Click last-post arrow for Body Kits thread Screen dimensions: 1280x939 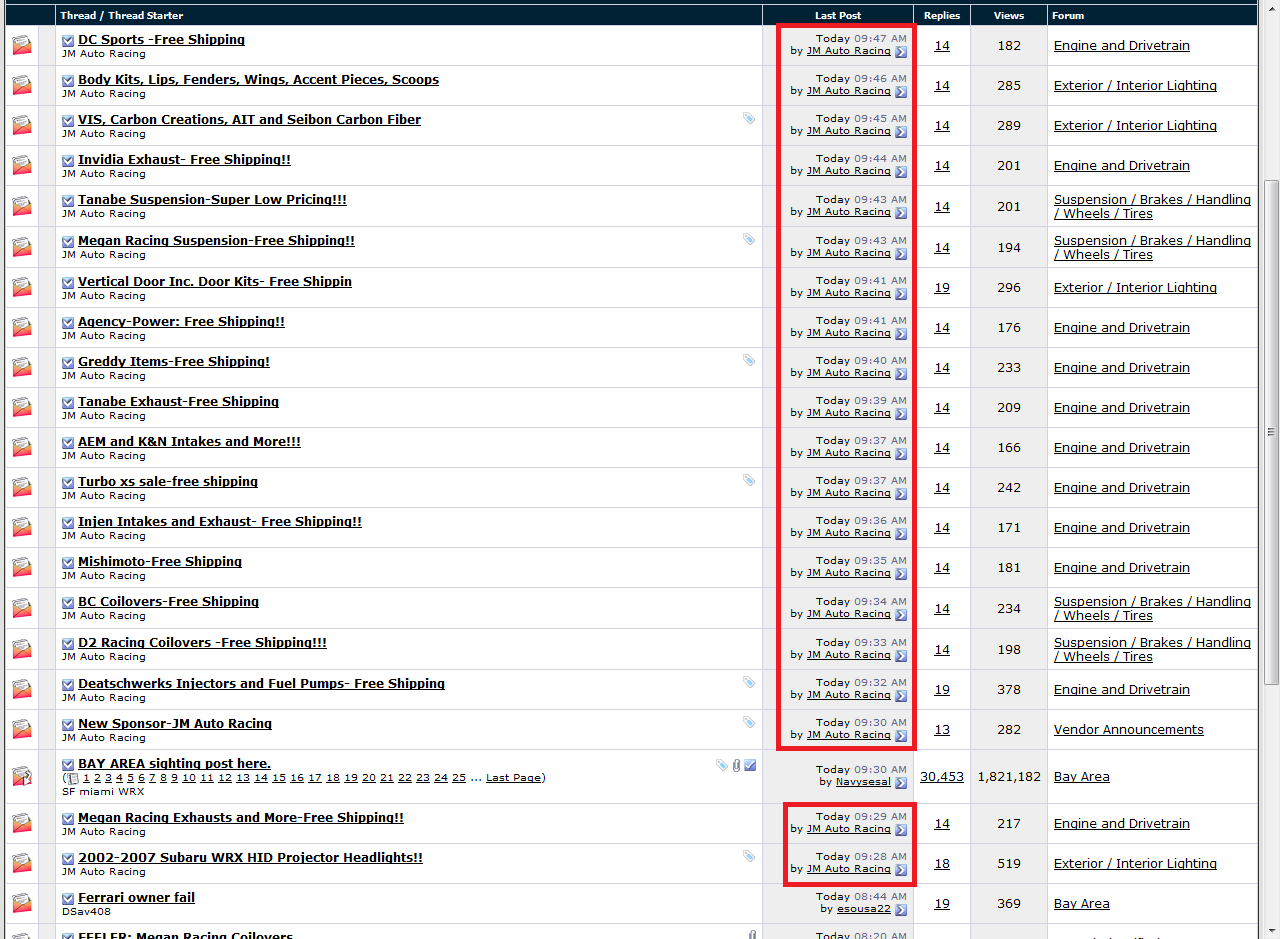(x=901, y=92)
